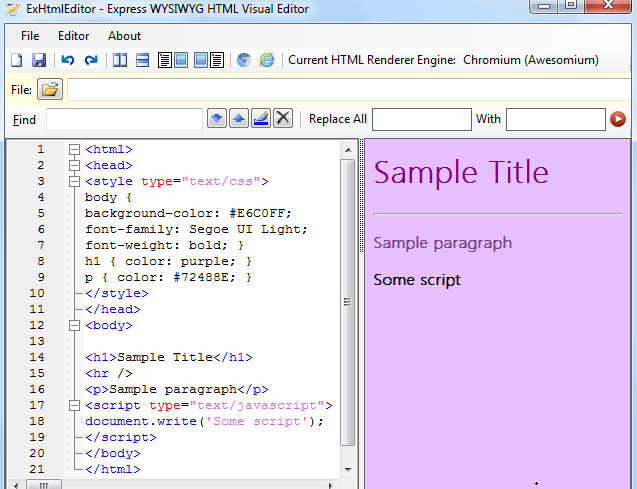Select the Chromium renderer engine icon
The image size is (637, 489).
click(x=244, y=61)
